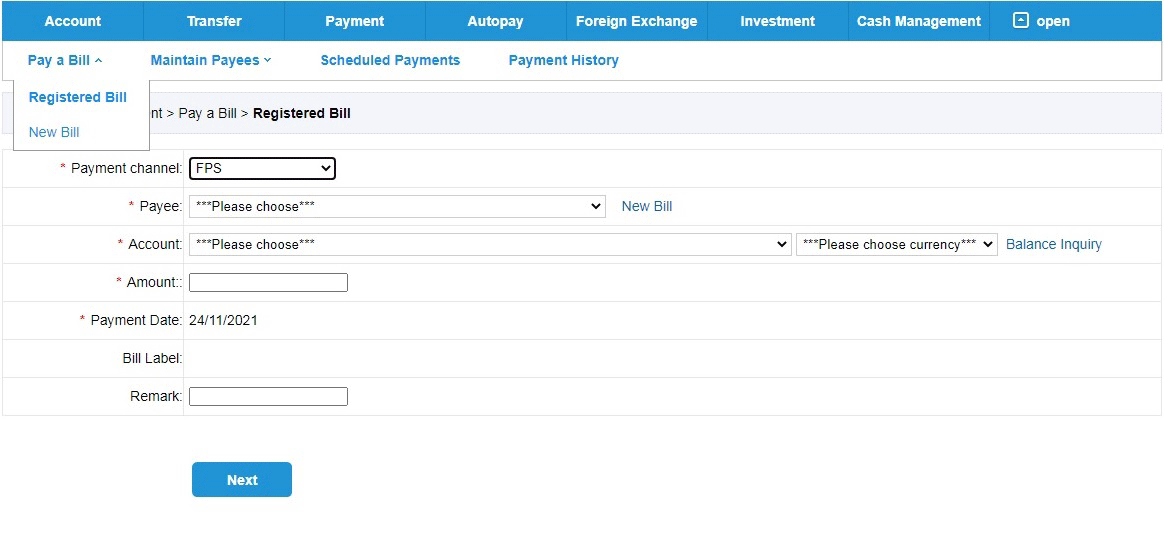Collapse the Pay a Bill submenu
The image size is (1164, 560).
(65, 60)
